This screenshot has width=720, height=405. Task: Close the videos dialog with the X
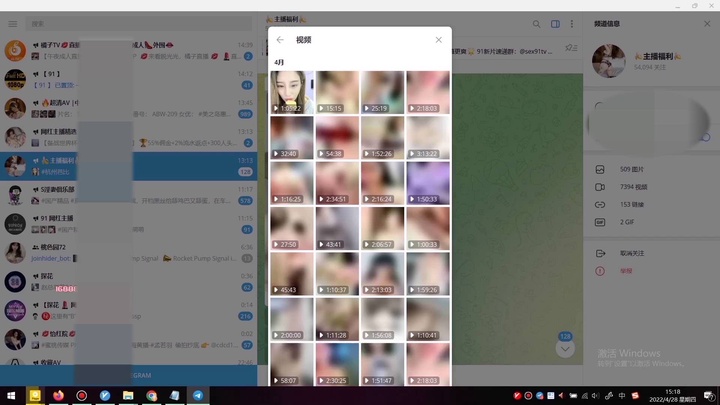click(x=438, y=40)
